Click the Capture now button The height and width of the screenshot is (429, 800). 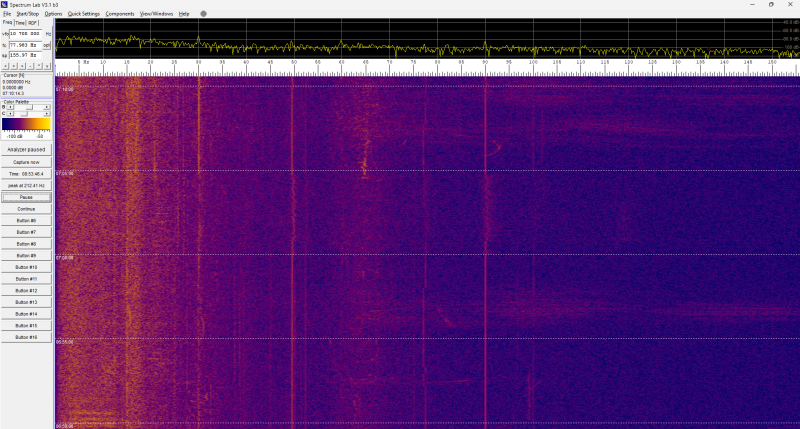point(26,162)
